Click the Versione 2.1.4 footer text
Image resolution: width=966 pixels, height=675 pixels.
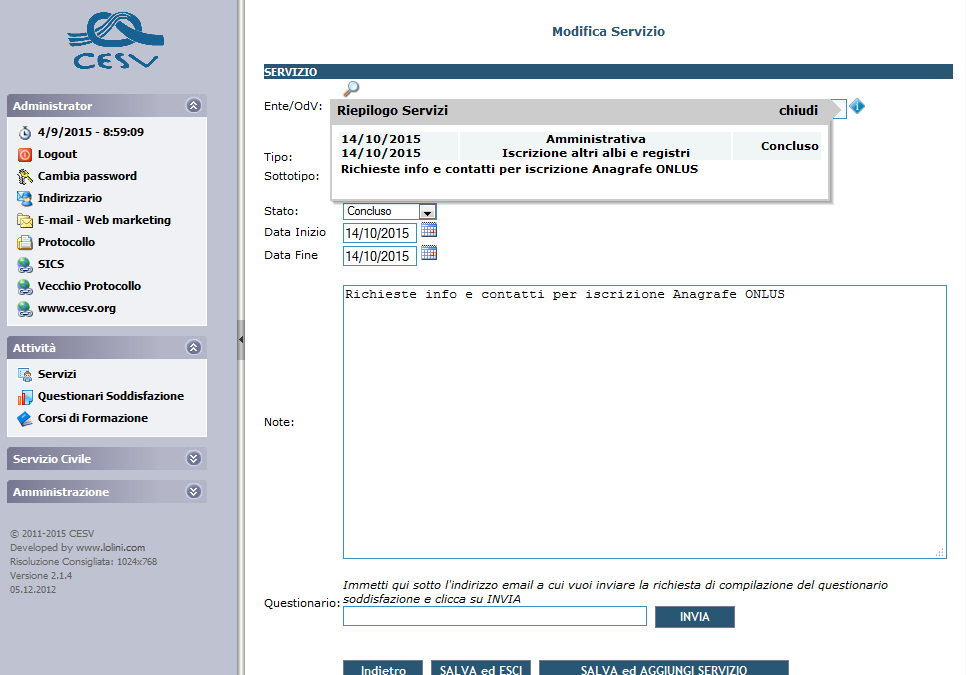[x=41, y=575]
